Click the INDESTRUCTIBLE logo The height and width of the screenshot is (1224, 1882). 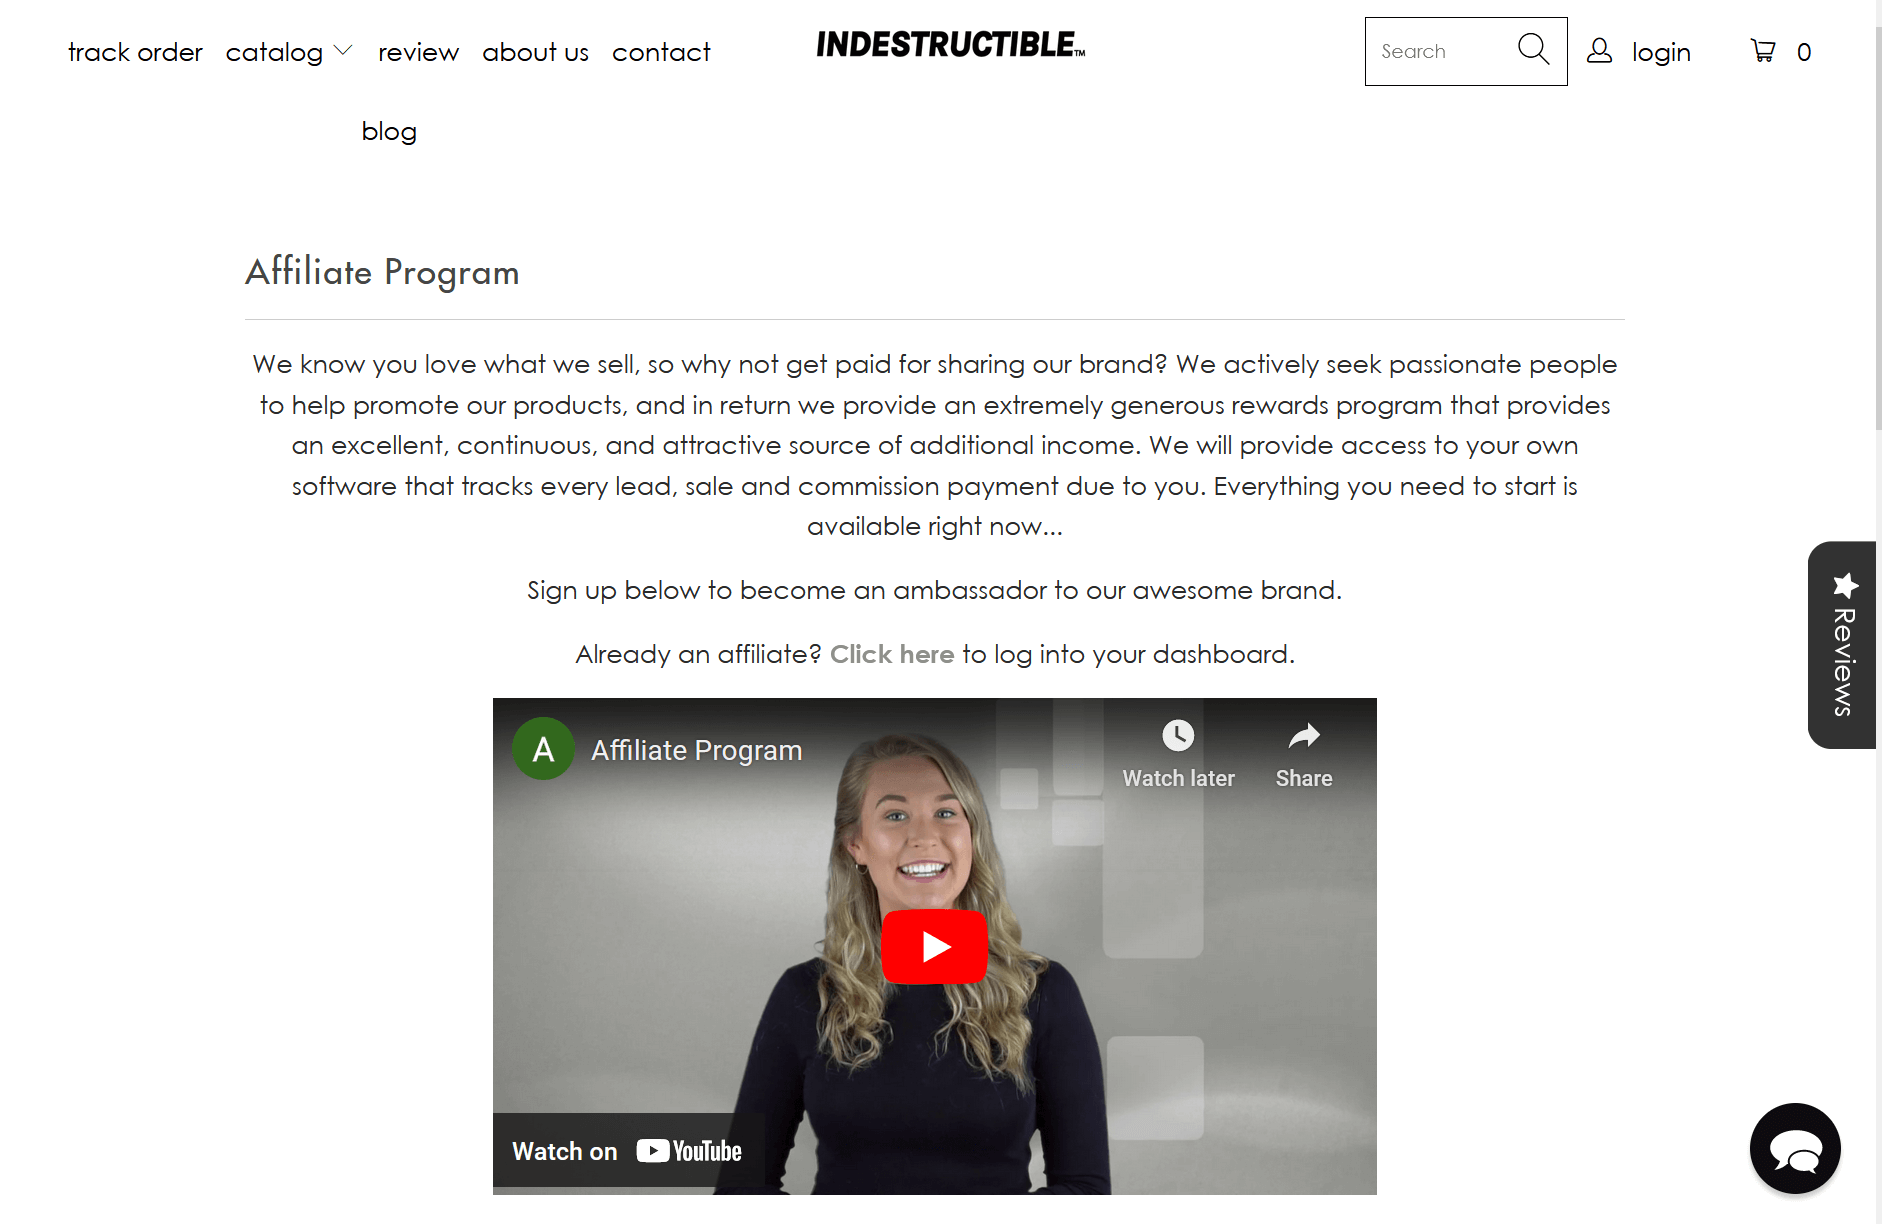click(950, 45)
